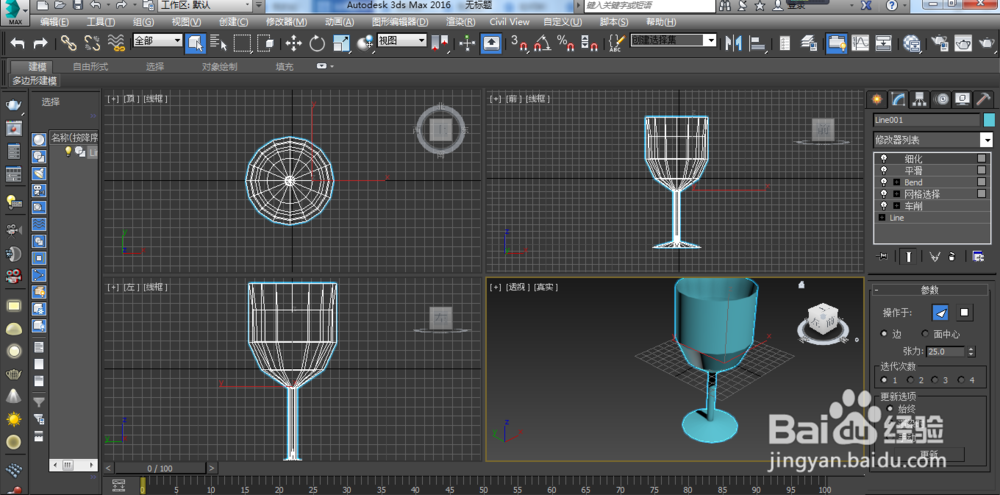Open the Utilities hammer panel tab
The height and width of the screenshot is (495, 1000).
[x=983, y=100]
